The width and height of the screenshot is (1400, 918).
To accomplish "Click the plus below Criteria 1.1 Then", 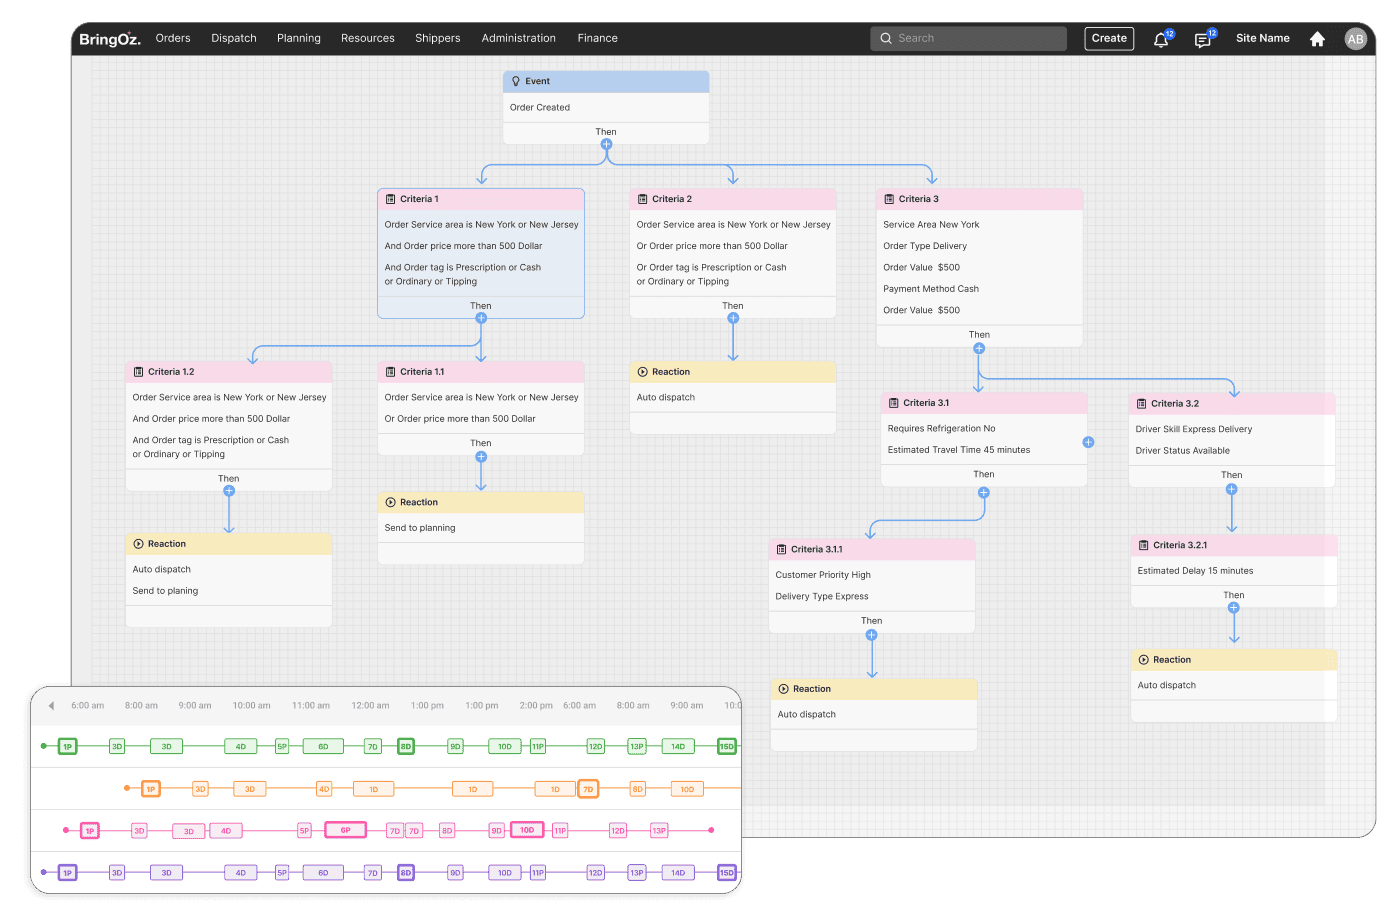I will pos(481,456).
